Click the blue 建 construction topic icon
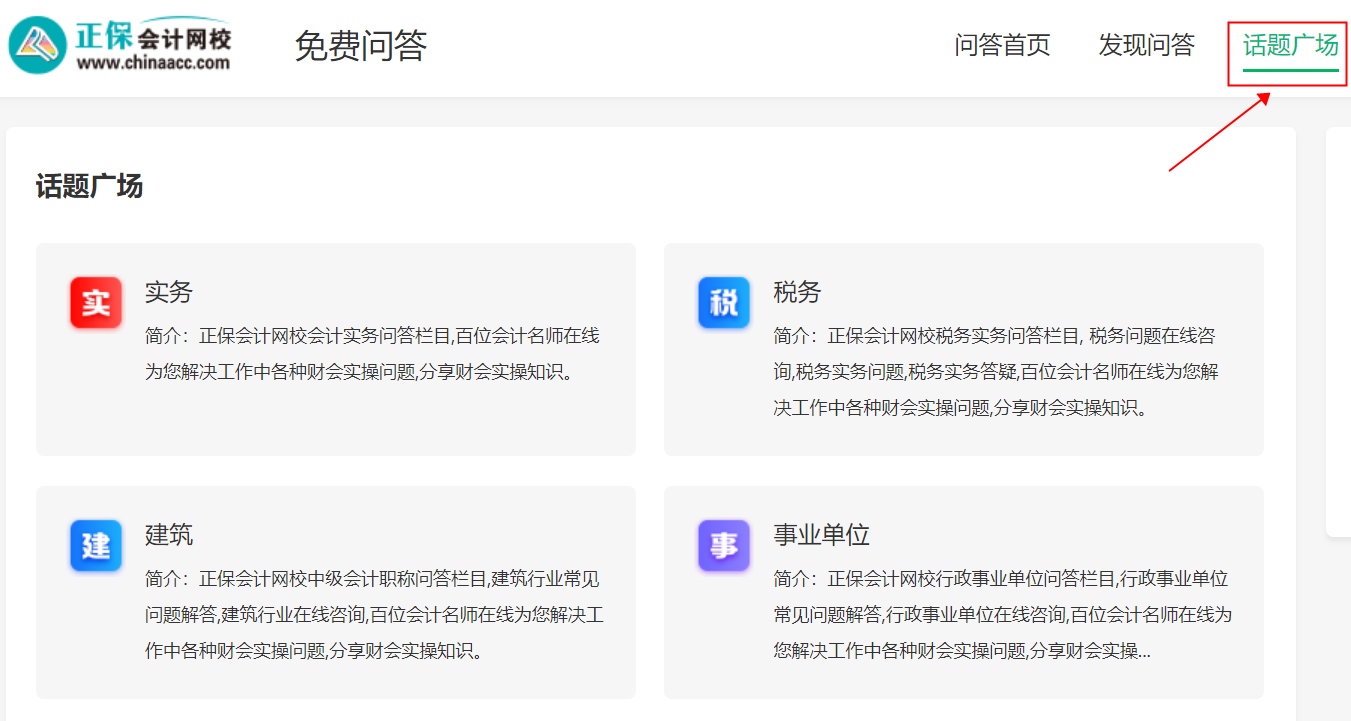Viewport: 1351px width, 721px height. [x=96, y=546]
